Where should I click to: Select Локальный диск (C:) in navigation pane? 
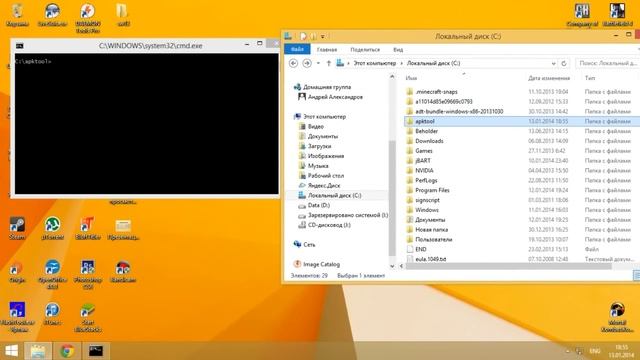[x=330, y=196]
